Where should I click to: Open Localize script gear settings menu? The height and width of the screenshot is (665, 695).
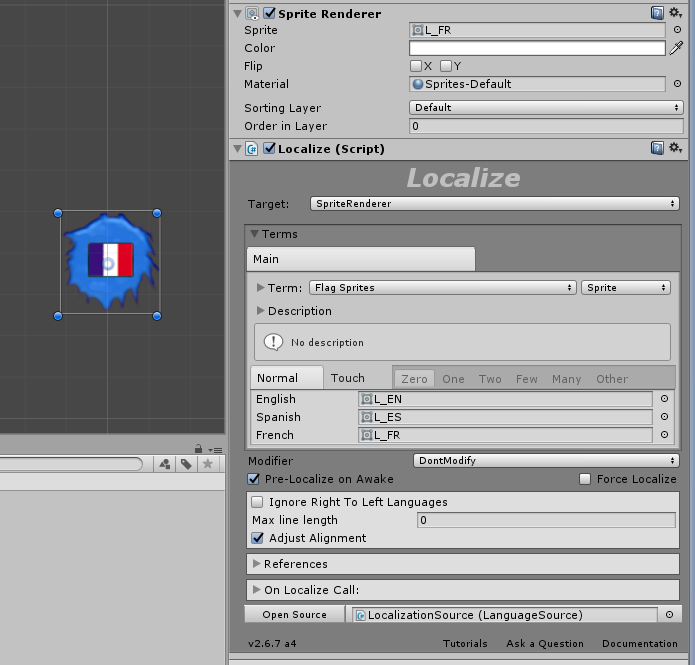(x=675, y=148)
